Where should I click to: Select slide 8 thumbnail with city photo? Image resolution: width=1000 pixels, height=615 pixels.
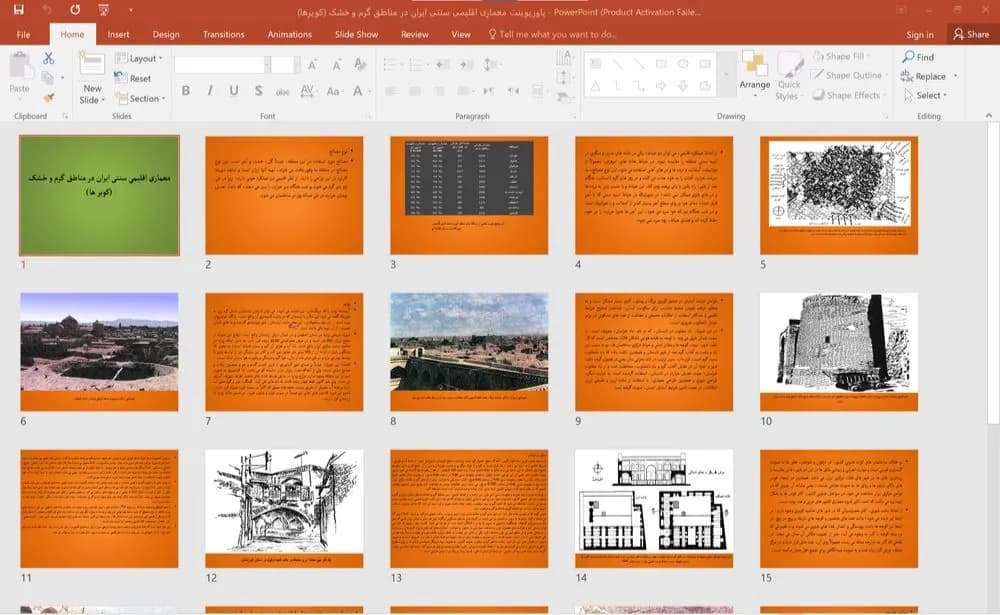[469, 352]
